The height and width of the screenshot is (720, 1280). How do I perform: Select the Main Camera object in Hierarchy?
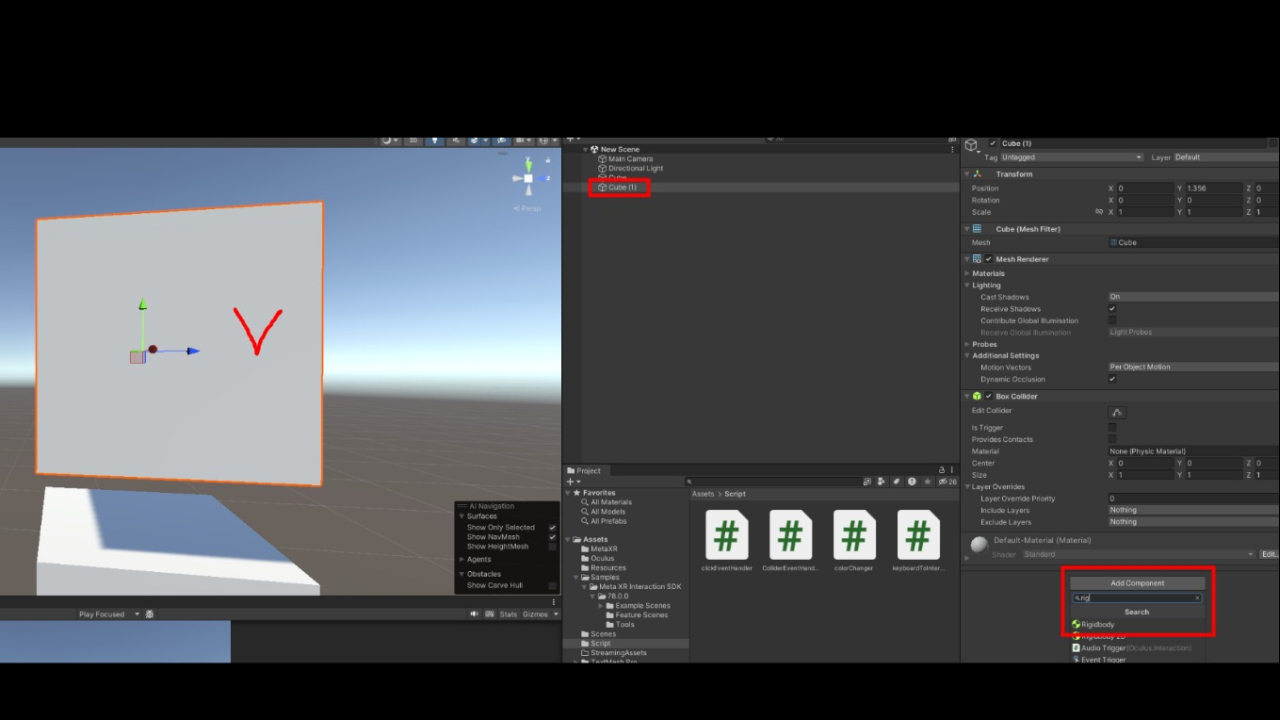tap(630, 159)
